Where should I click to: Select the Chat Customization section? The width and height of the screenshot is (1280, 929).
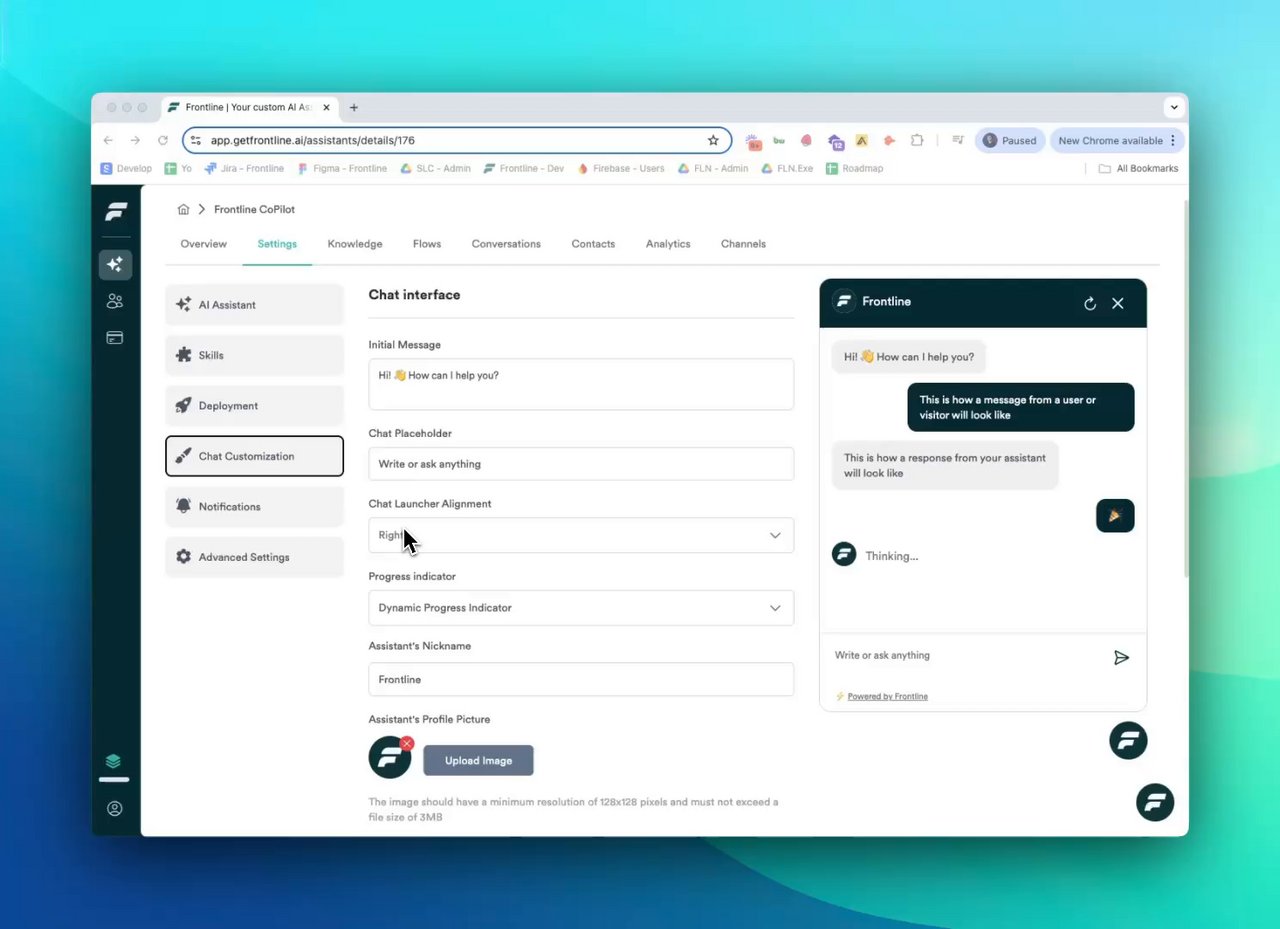(x=254, y=456)
